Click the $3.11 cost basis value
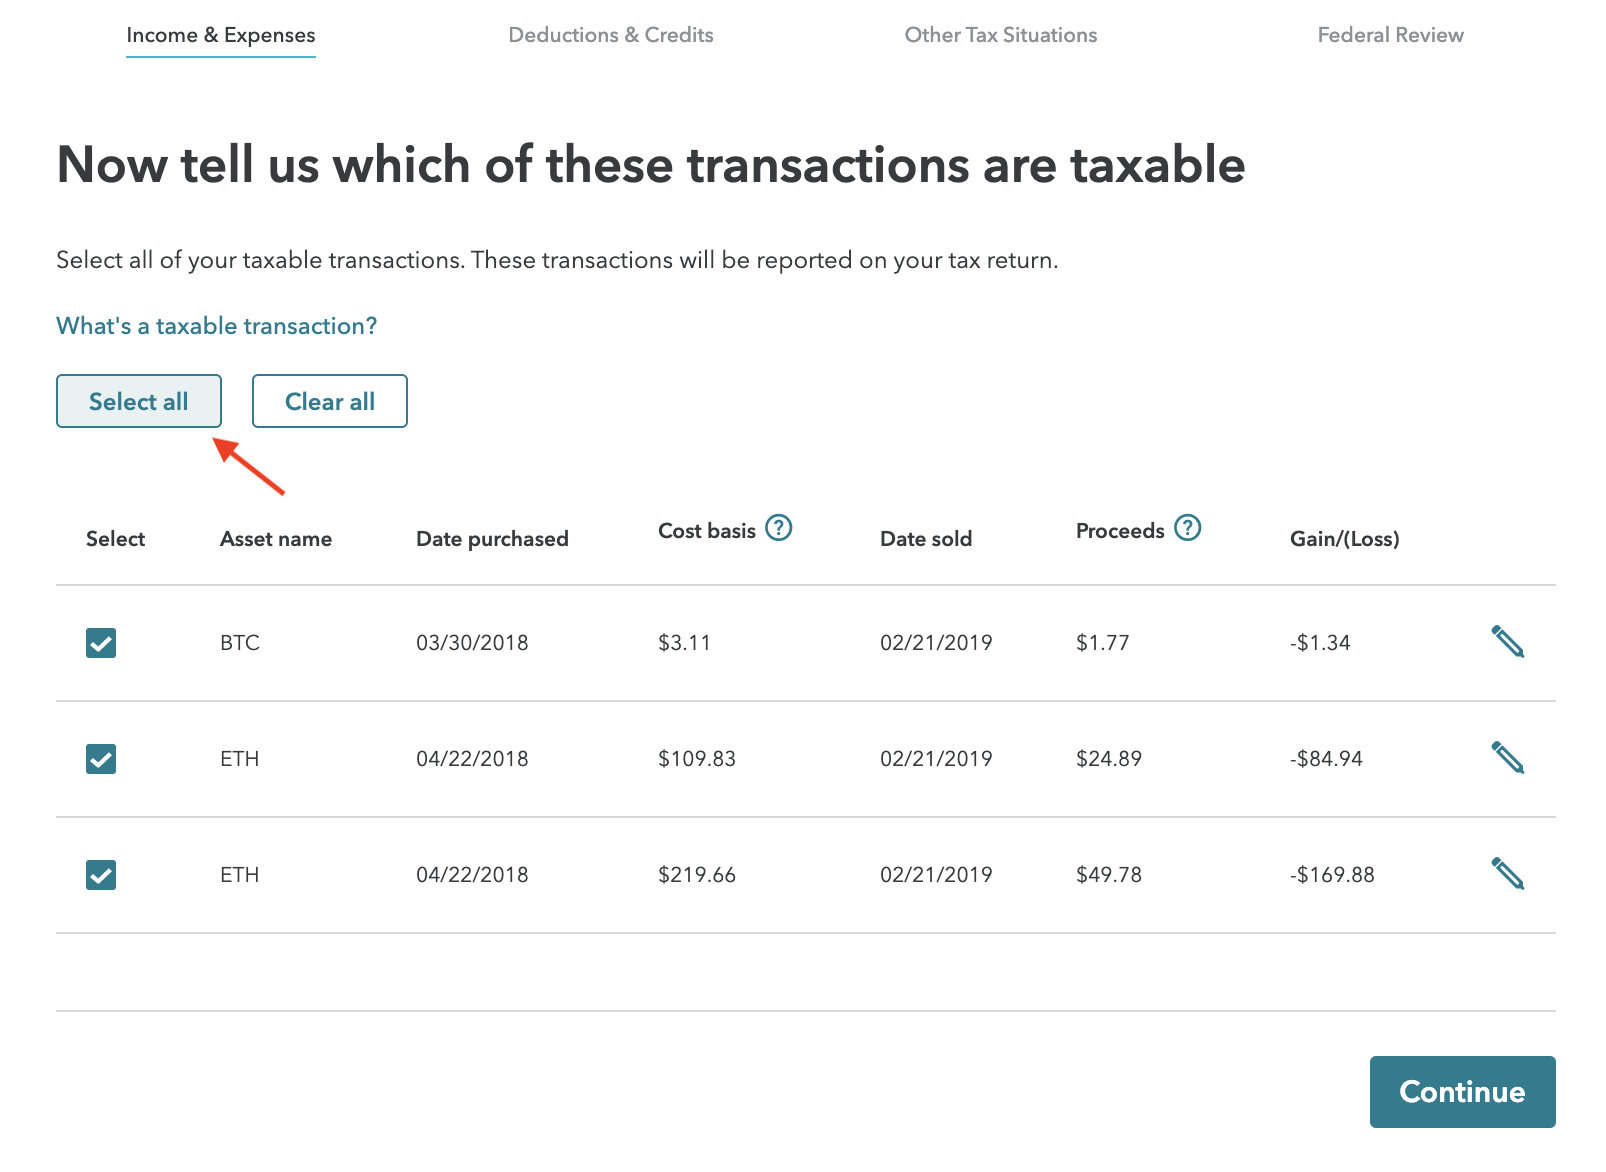Viewport: 1606px width, 1172px height. [x=684, y=643]
